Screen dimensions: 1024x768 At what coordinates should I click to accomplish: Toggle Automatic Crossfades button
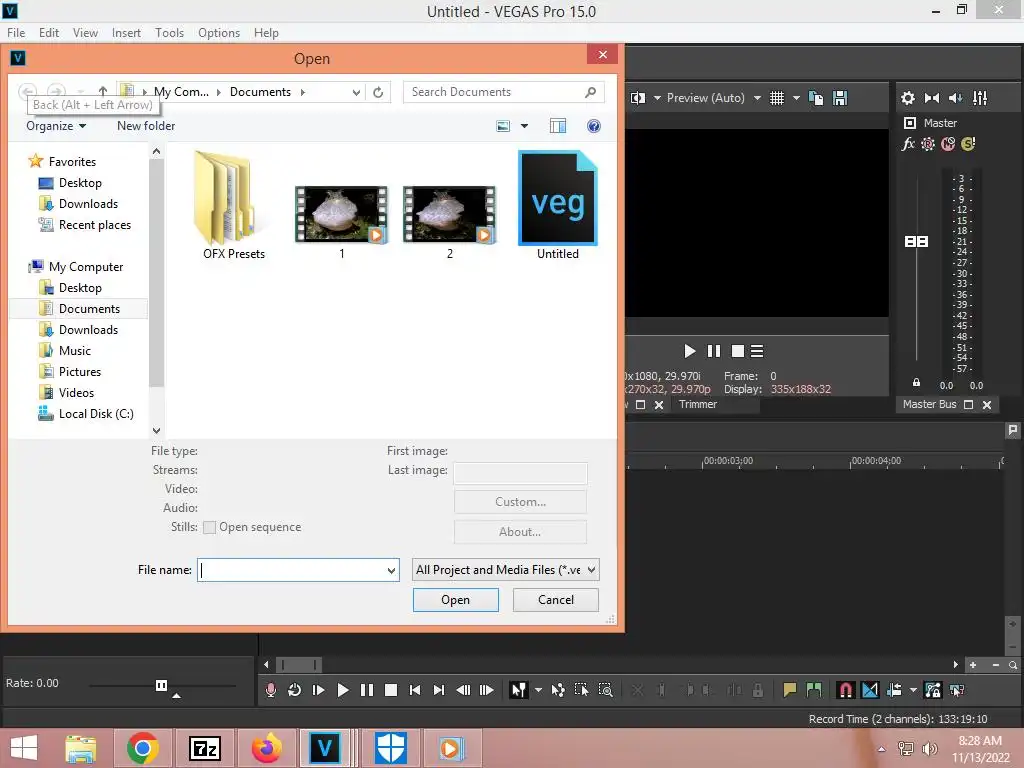[x=870, y=690]
